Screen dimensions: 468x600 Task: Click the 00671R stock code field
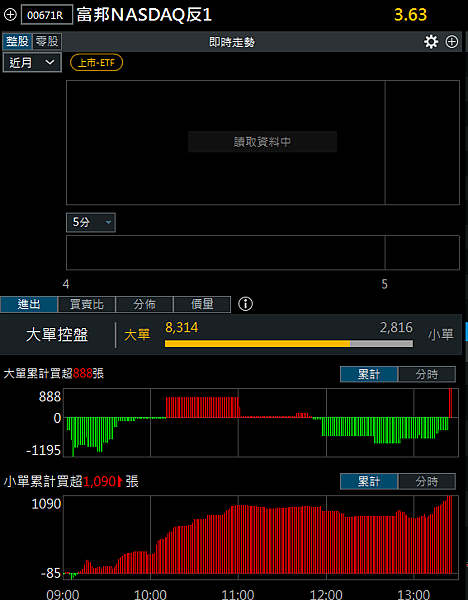pos(47,15)
